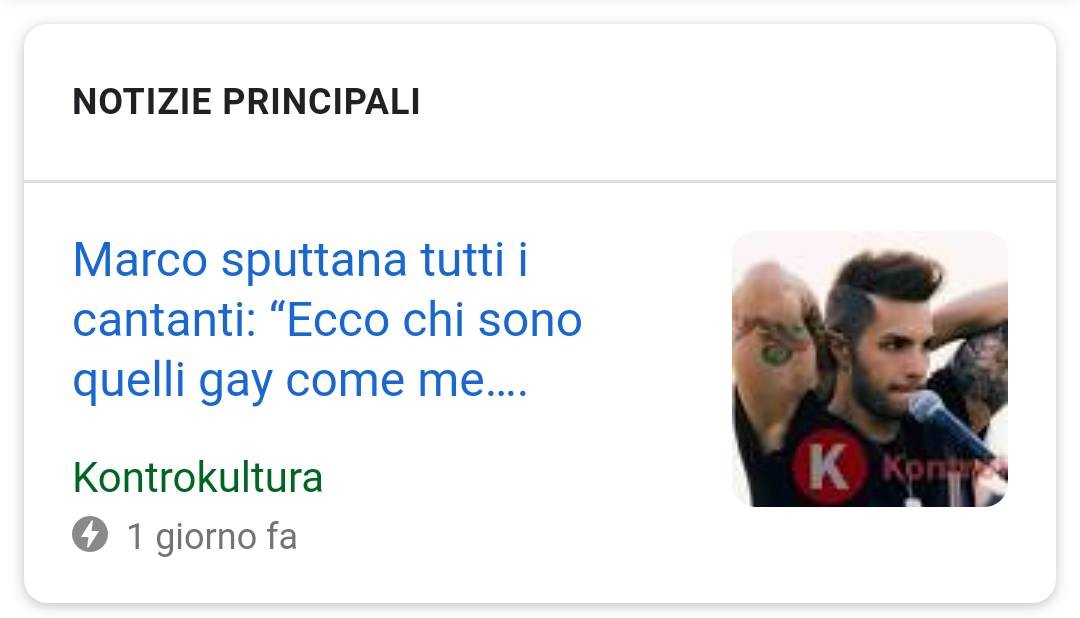Screen dimensions: 1080x618
Task: Click the headline line "cantanti: Ecco chi sono"
Action: tap(327, 320)
